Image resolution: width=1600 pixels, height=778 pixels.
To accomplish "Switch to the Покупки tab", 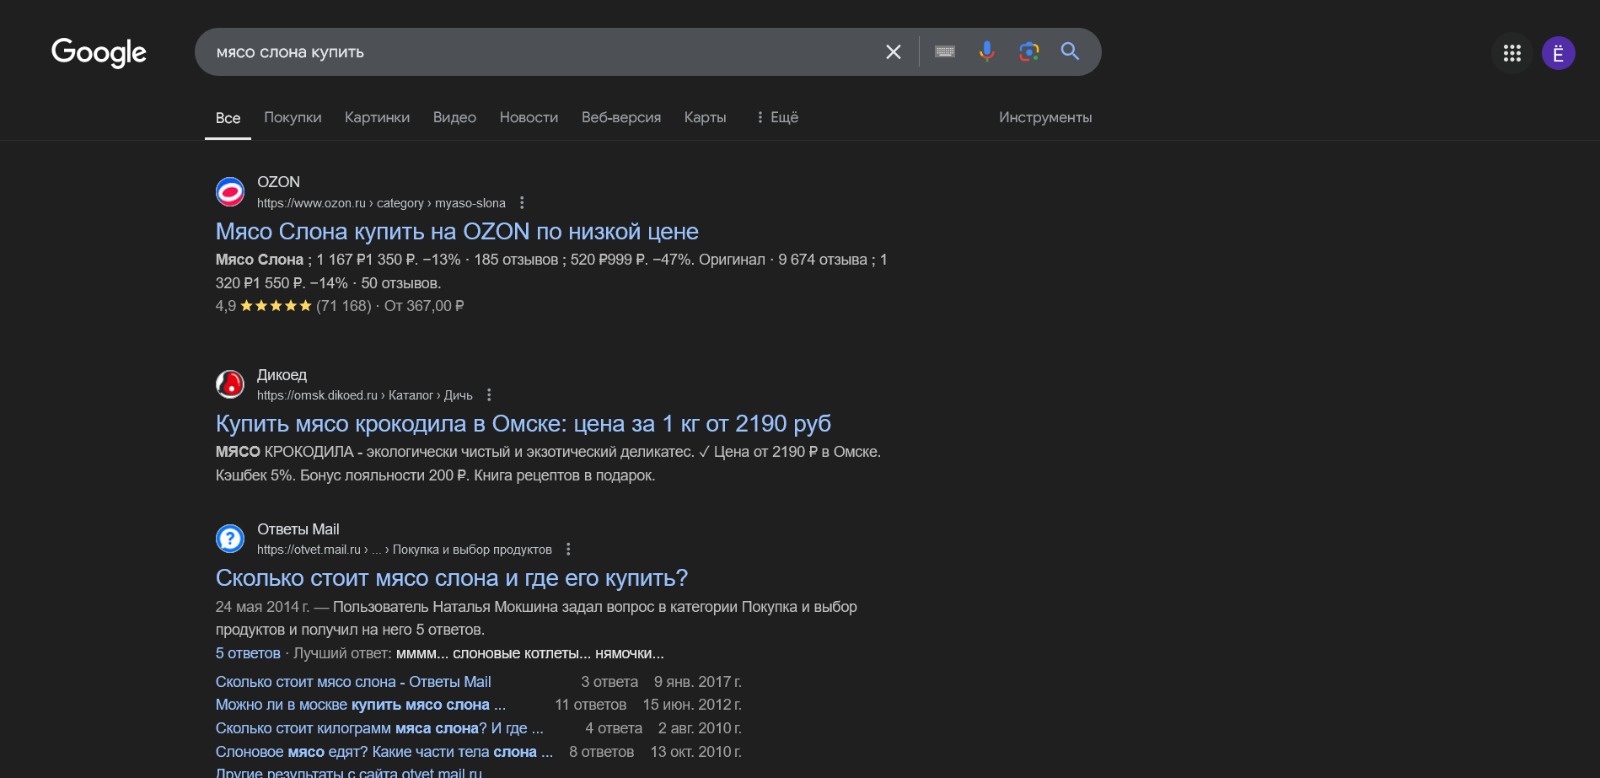I will click(293, 117).
